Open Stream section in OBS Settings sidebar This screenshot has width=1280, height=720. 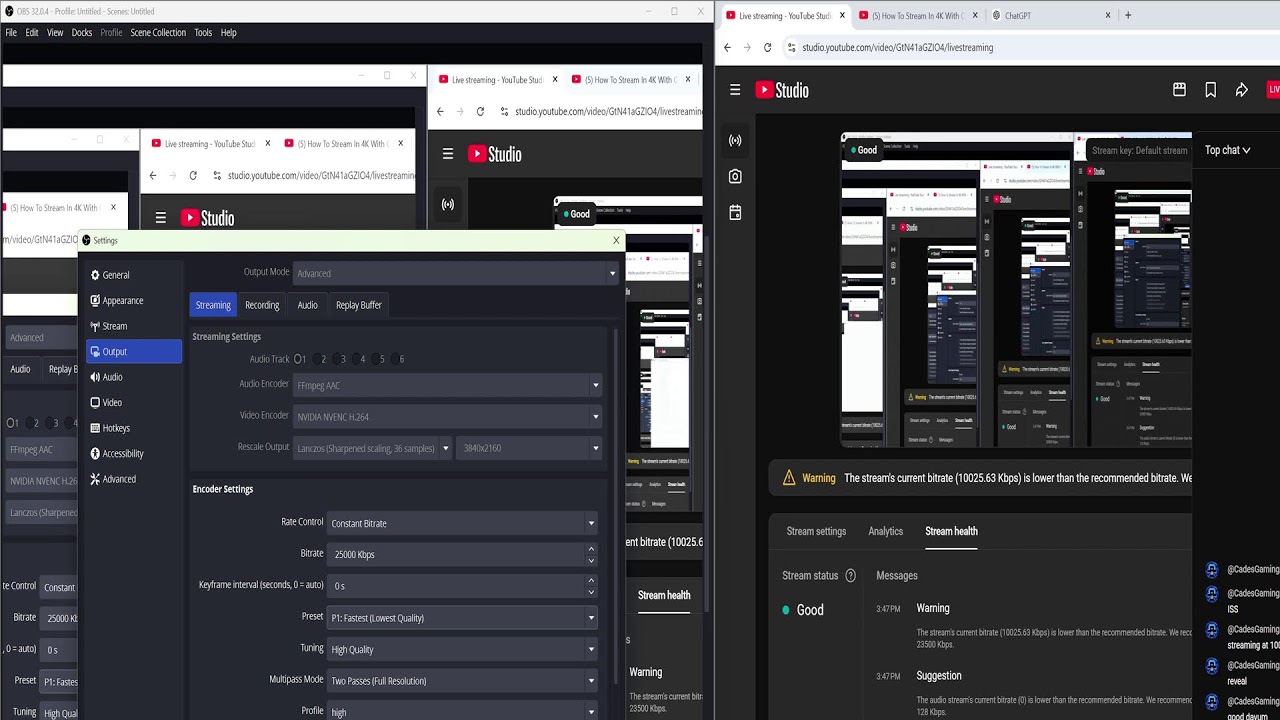(x=133, y=326)
